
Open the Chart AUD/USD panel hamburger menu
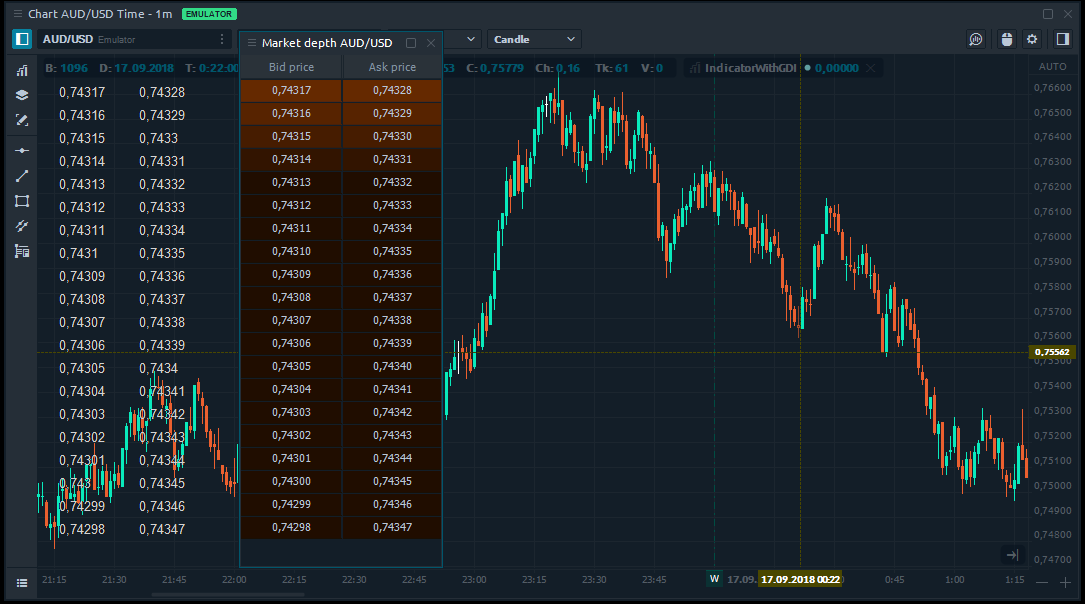pyautogui.click(x=18, y=14)
